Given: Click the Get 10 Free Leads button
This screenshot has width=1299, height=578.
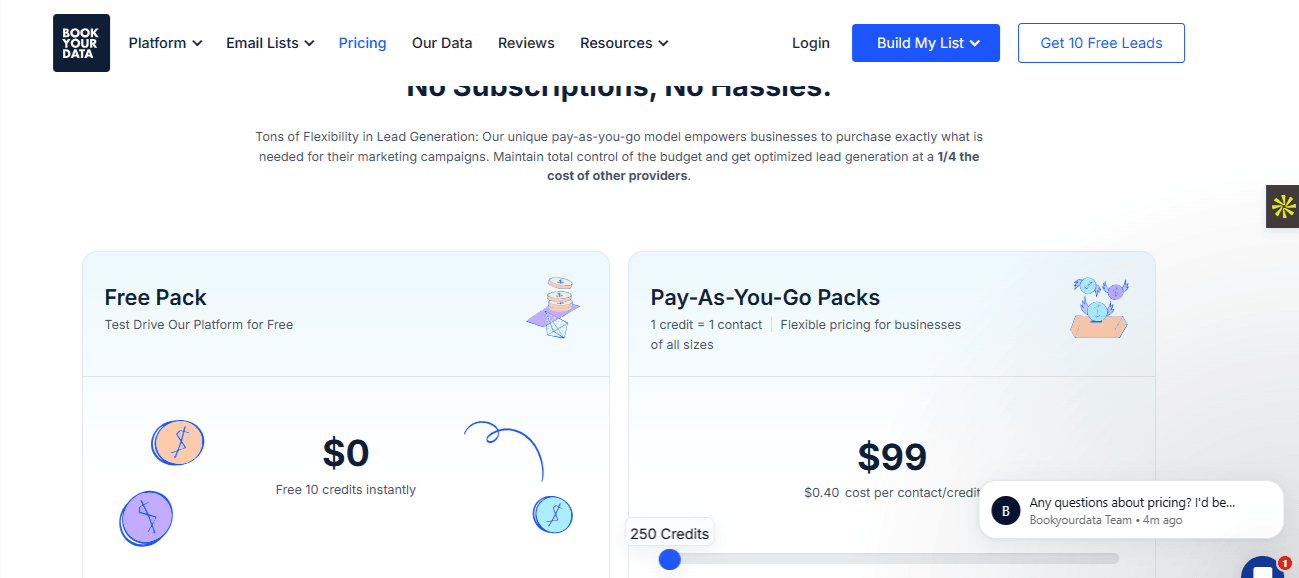Looking at the screenshot, I should click(1101, 43).
